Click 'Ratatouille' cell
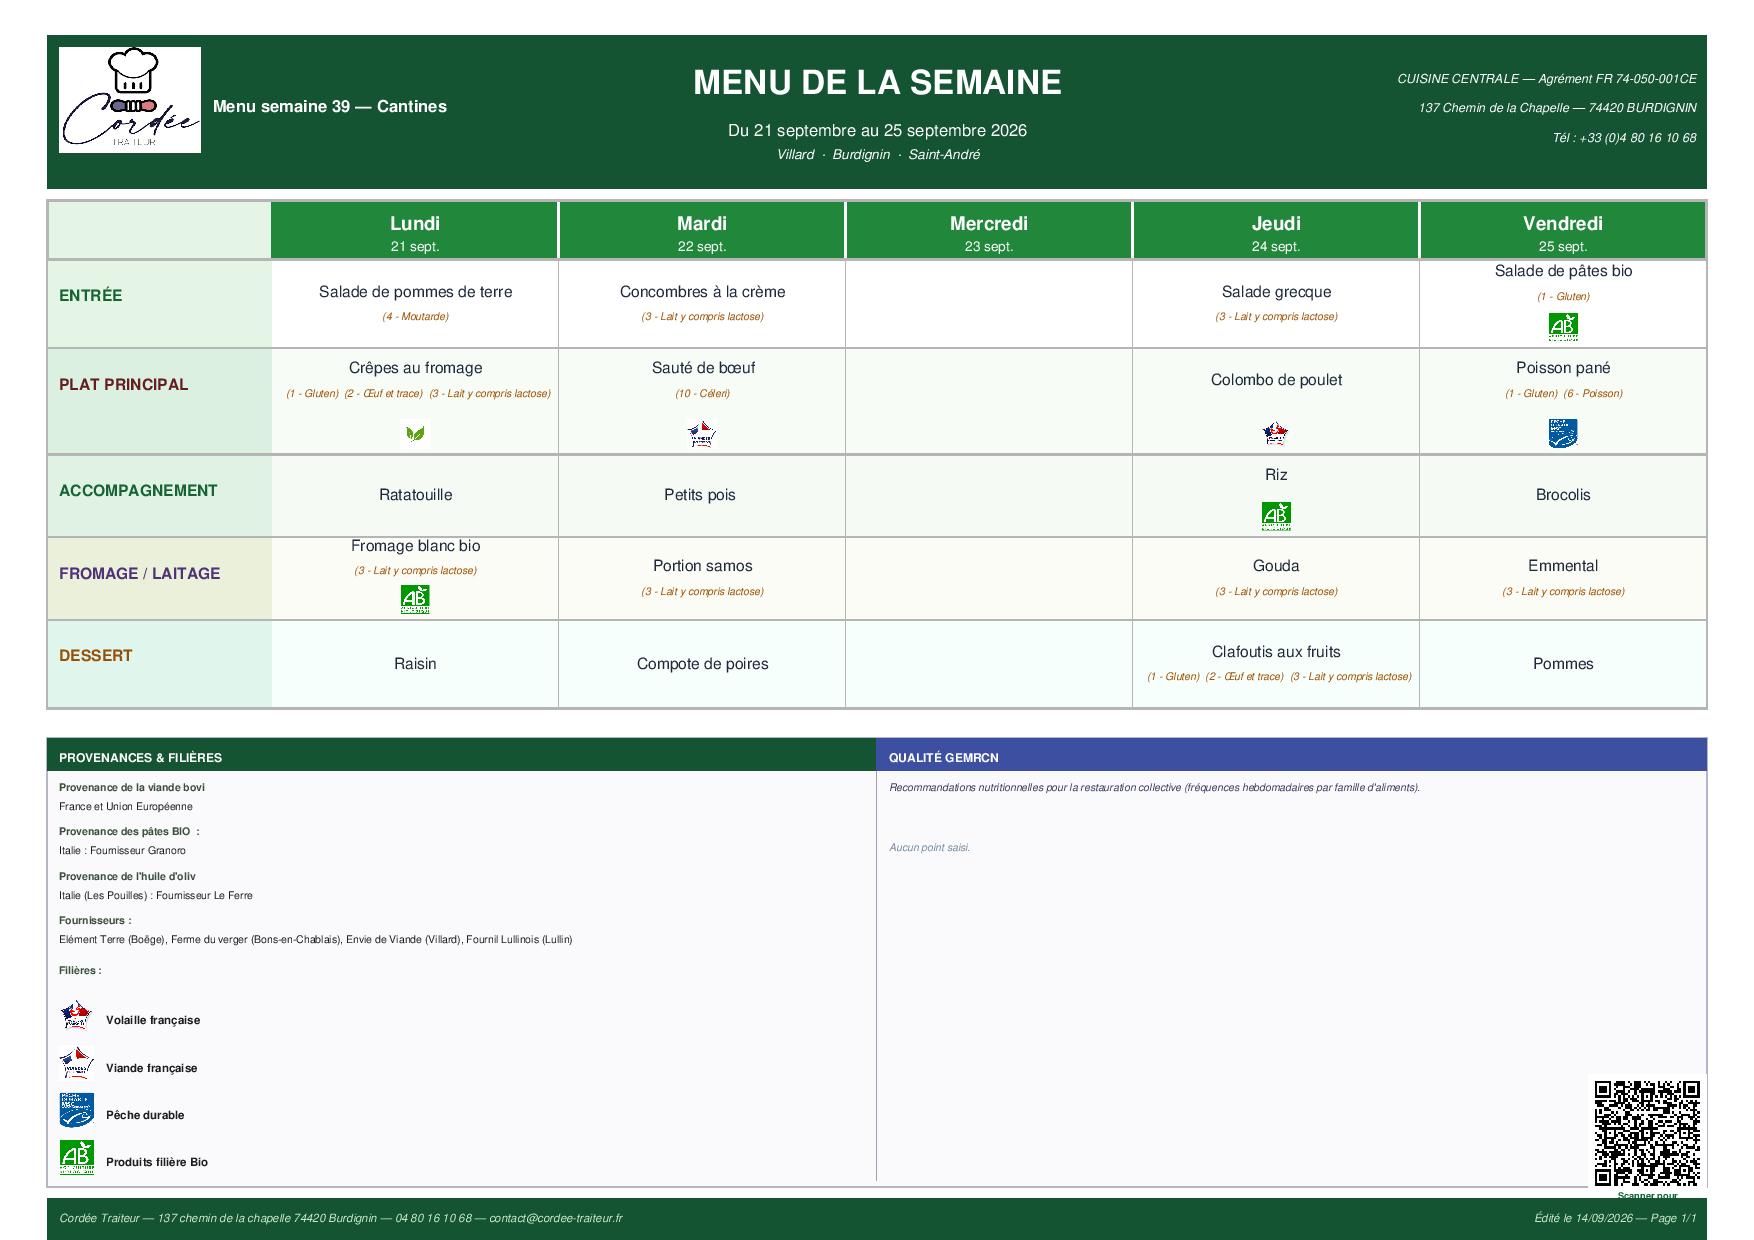The width and height of the screenshot is (1754, 1240). [x=415, y=495]
